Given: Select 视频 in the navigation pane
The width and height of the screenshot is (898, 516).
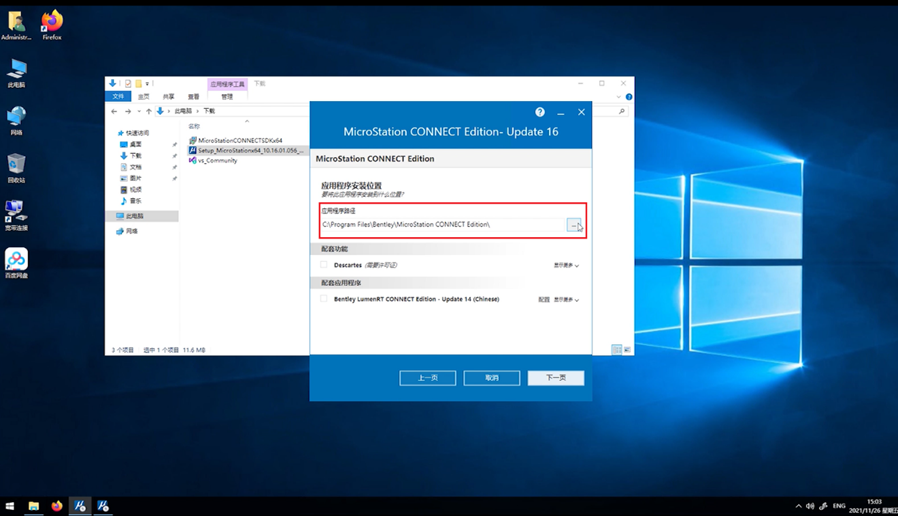Looking at the screenshot, I should pos(131,190).
